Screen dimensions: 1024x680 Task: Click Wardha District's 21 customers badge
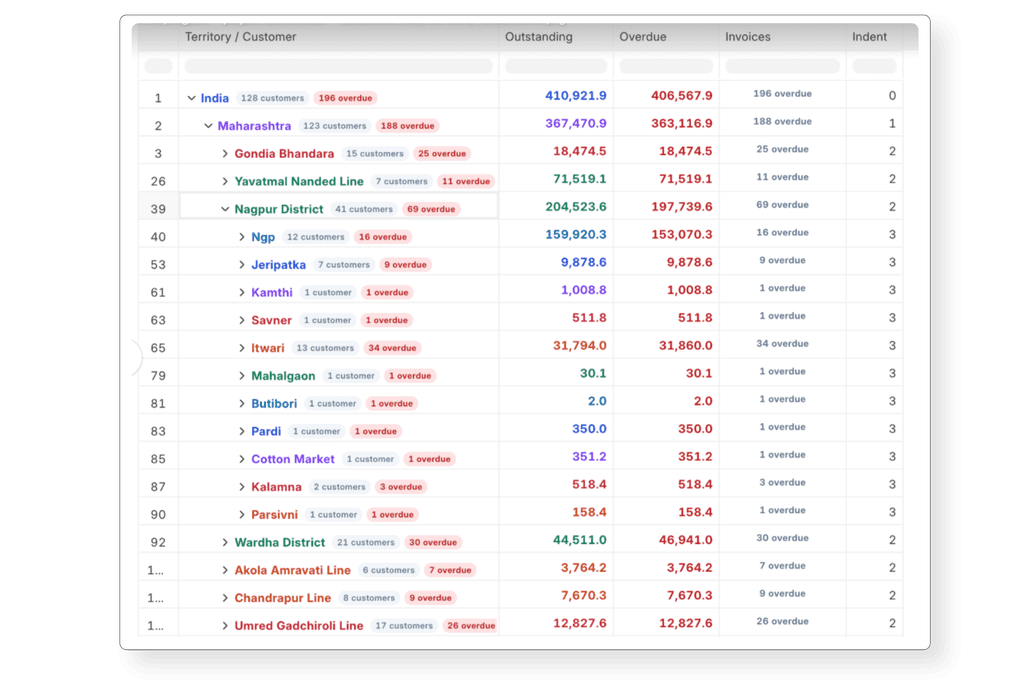pos(366,542)
